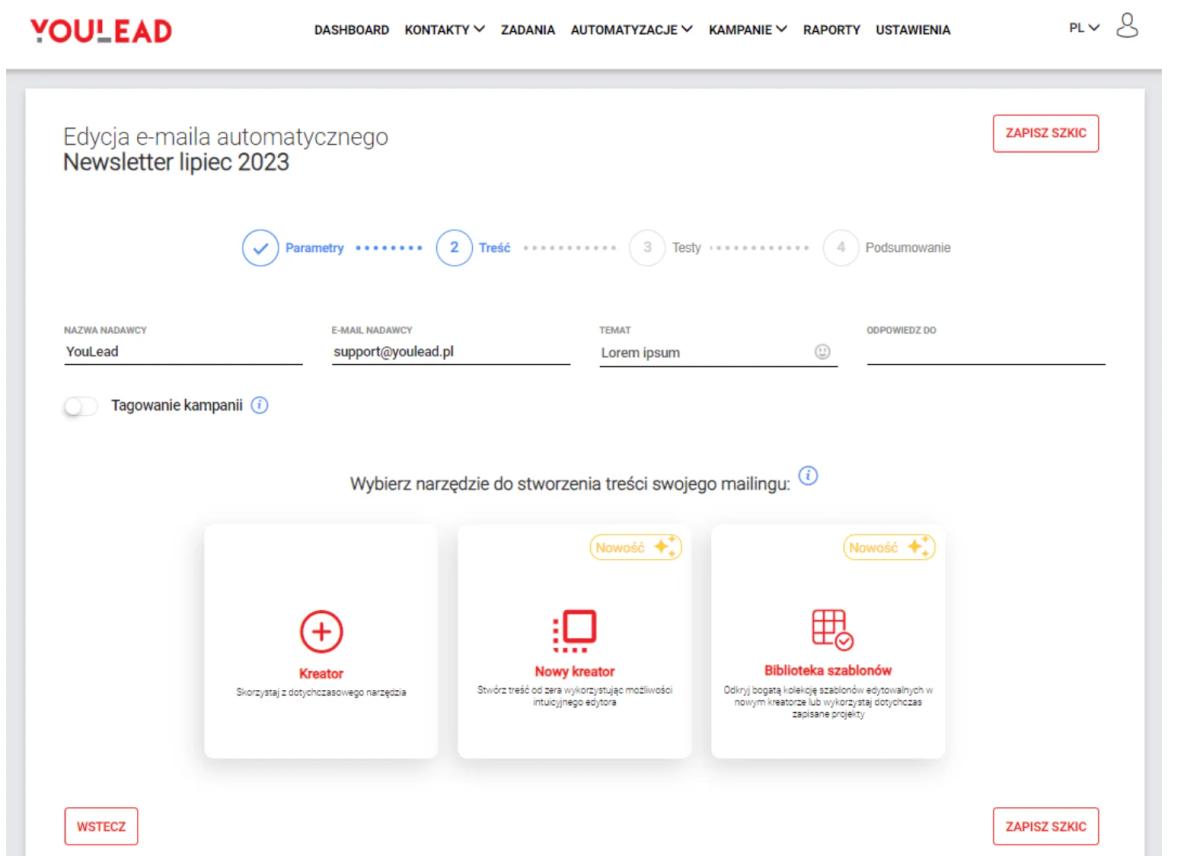Enable the Tagowanie kampanii switch
Image resolution: width=1200 pixels, height=856 pixels.
[82, 408]
